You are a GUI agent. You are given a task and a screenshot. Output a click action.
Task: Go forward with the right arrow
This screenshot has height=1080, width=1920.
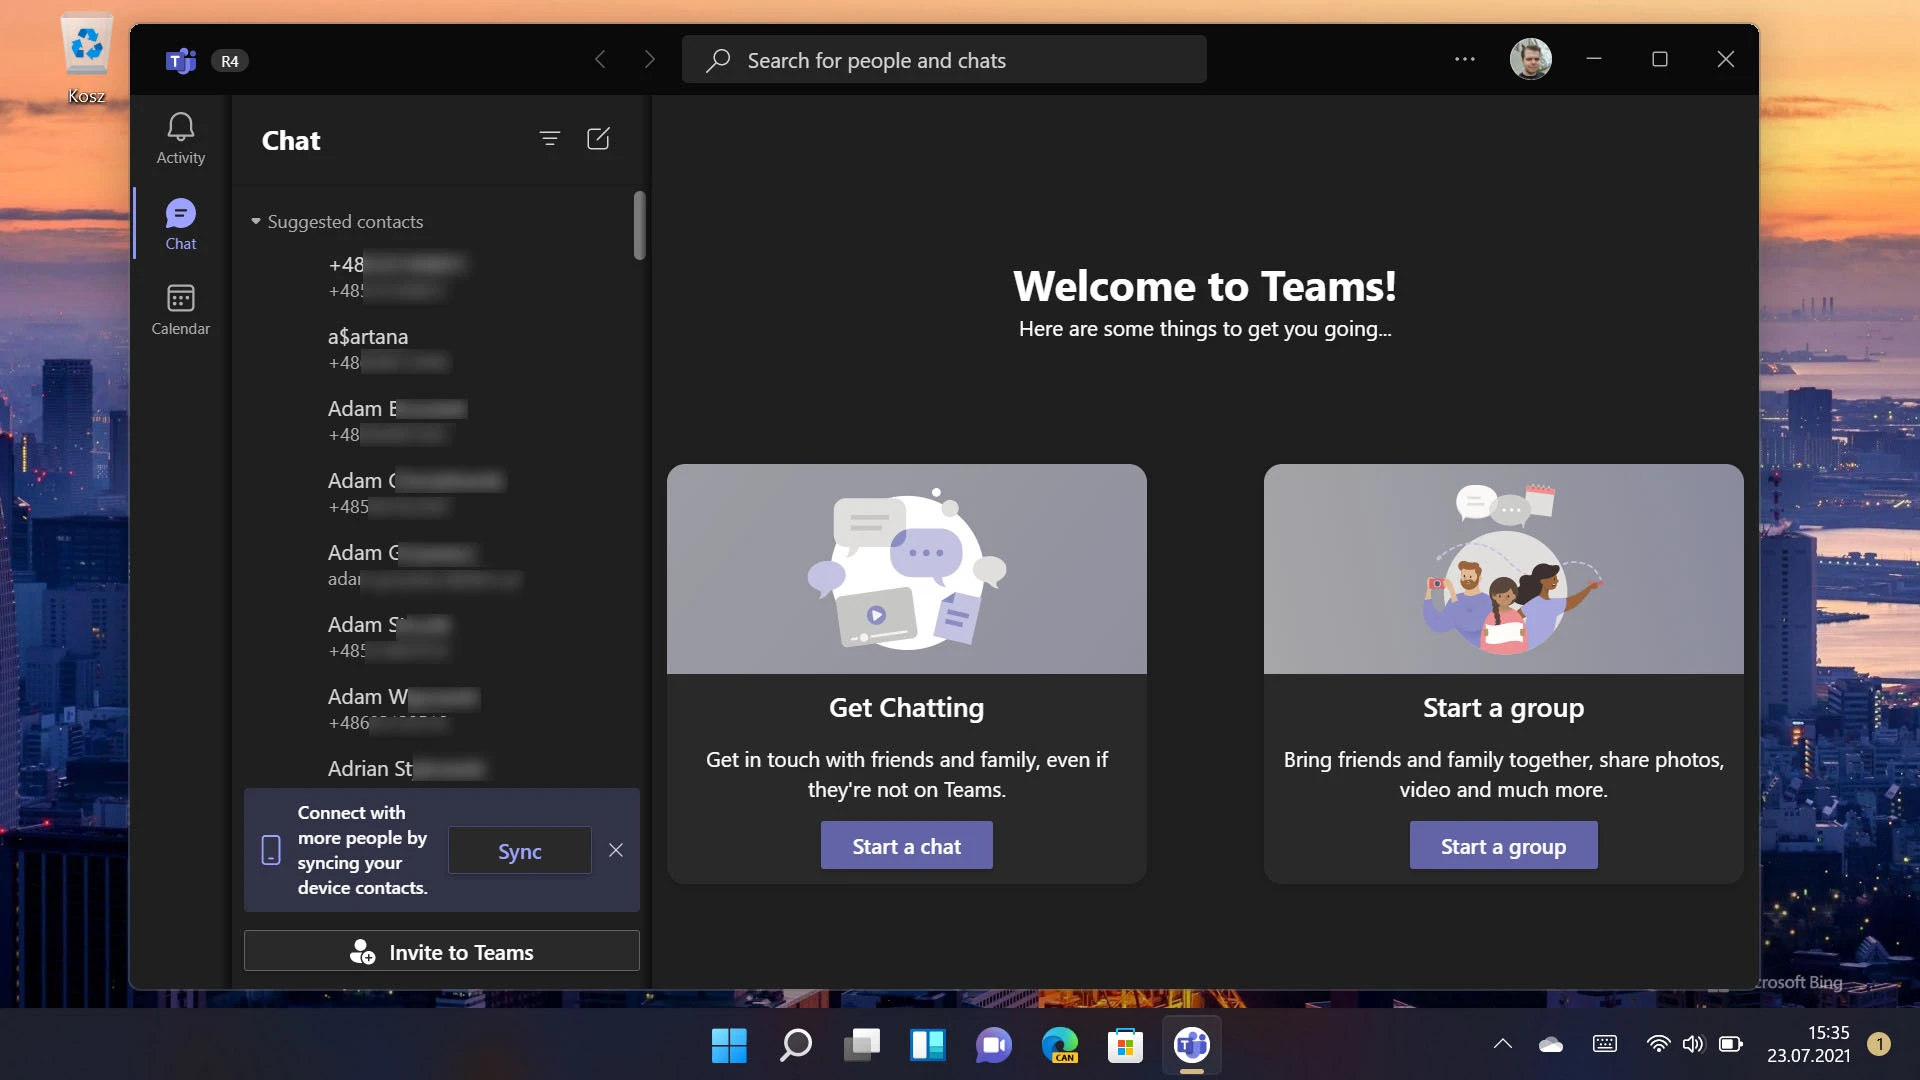(x=650, y=60)
